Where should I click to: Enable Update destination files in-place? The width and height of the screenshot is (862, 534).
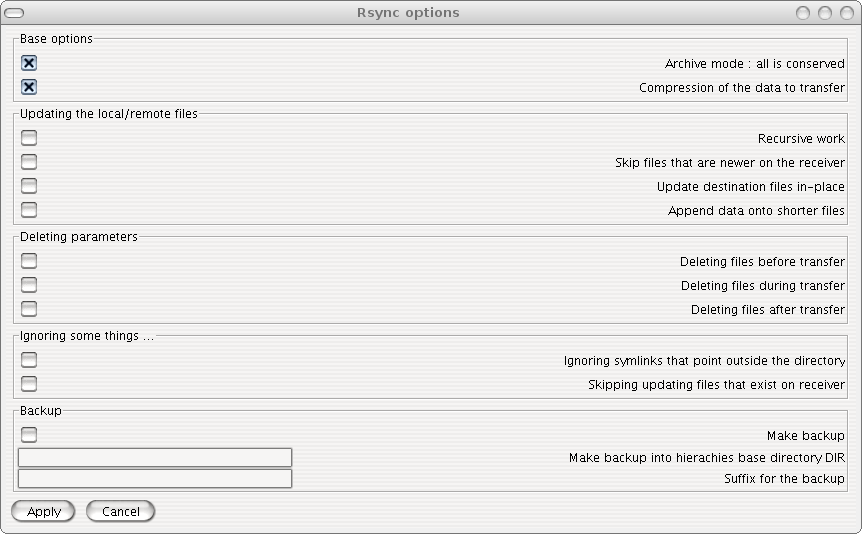pyautogui.click(x=29, y=186)
